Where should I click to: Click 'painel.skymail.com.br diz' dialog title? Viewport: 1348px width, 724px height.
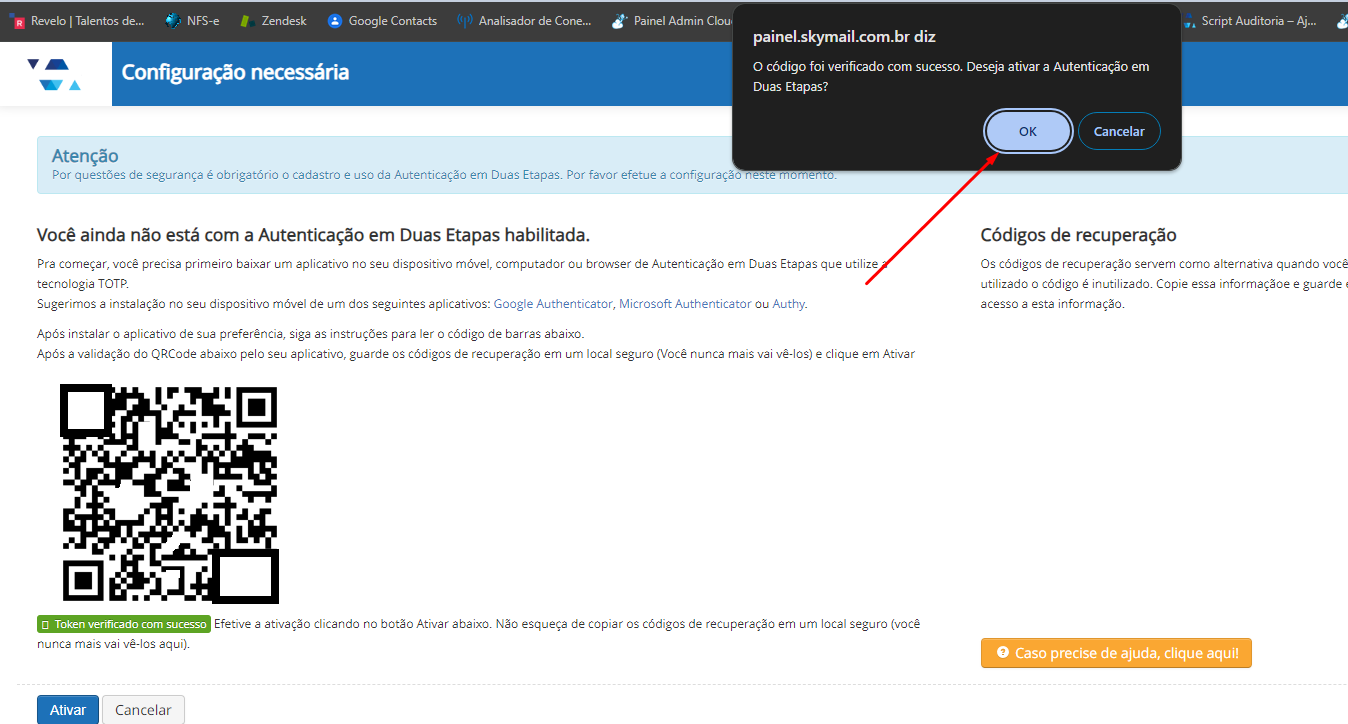point(844,38)
